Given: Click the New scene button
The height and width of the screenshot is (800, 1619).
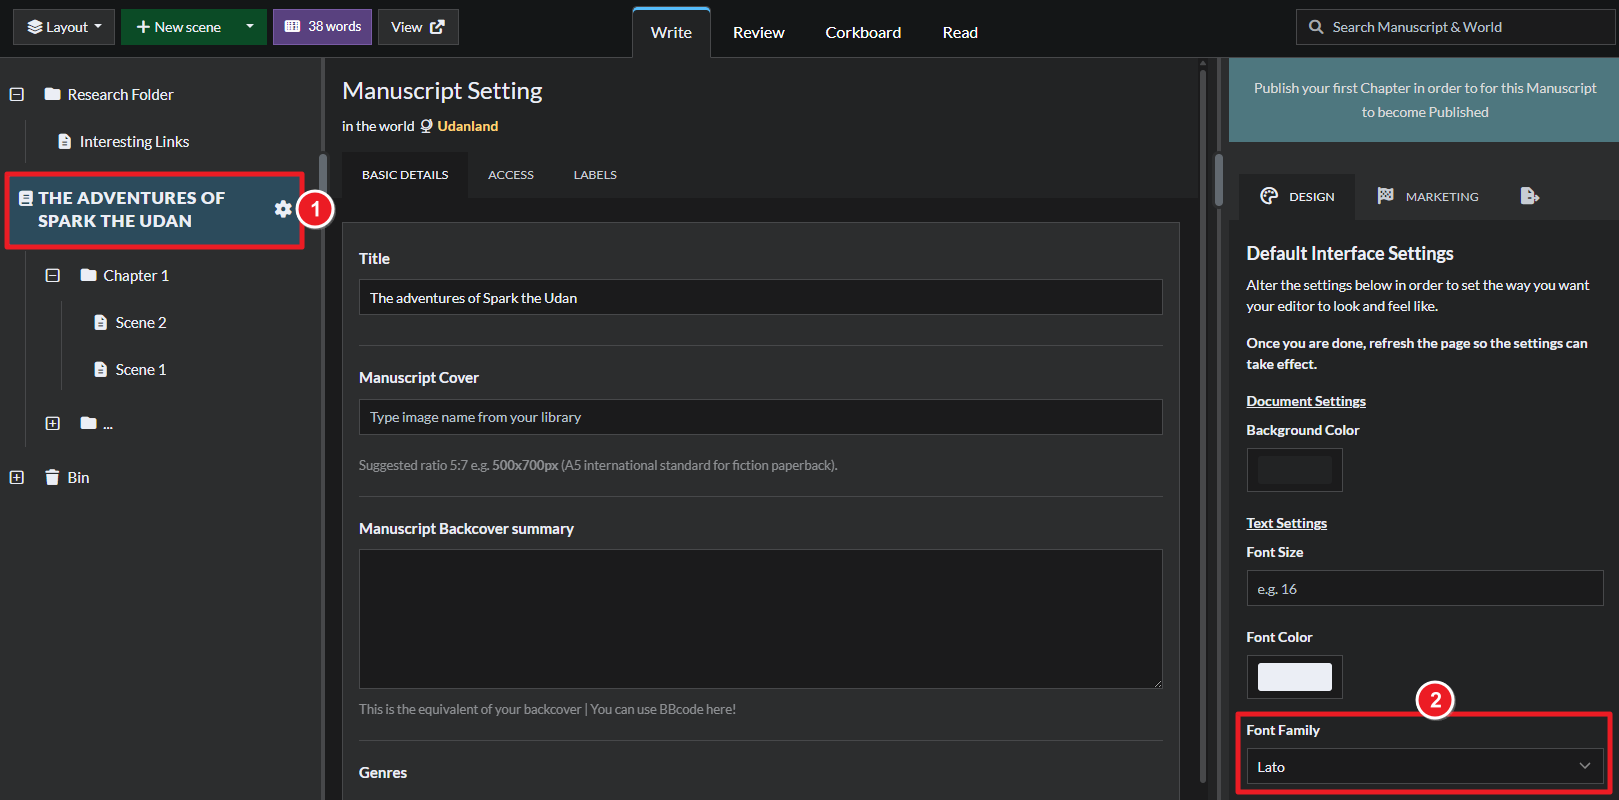Looking at the screenshot, I should (x=178, y=27).
